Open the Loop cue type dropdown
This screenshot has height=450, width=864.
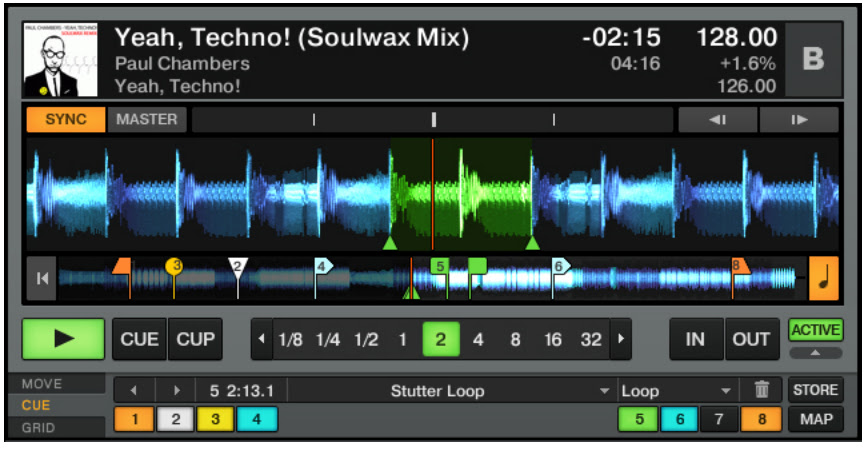point(678,391)
